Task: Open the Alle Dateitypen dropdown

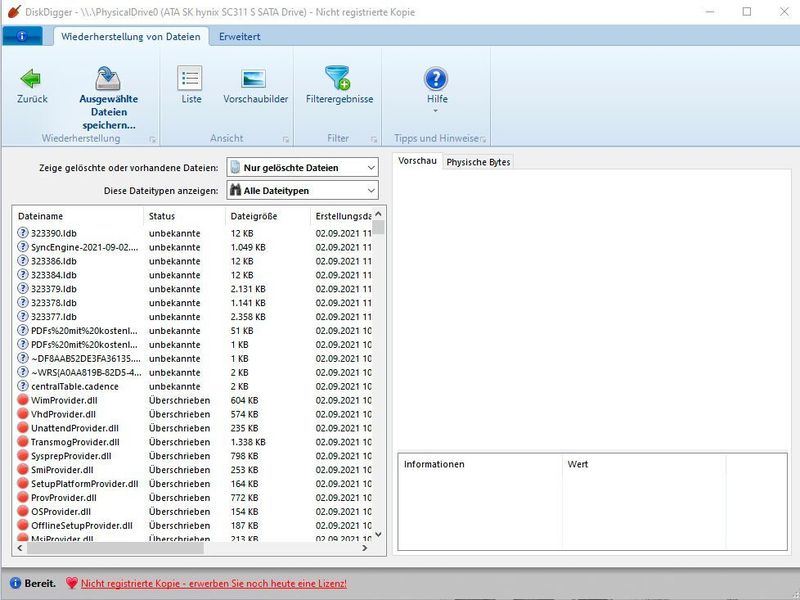Action: pyautogui.click(x=302, y=190)
